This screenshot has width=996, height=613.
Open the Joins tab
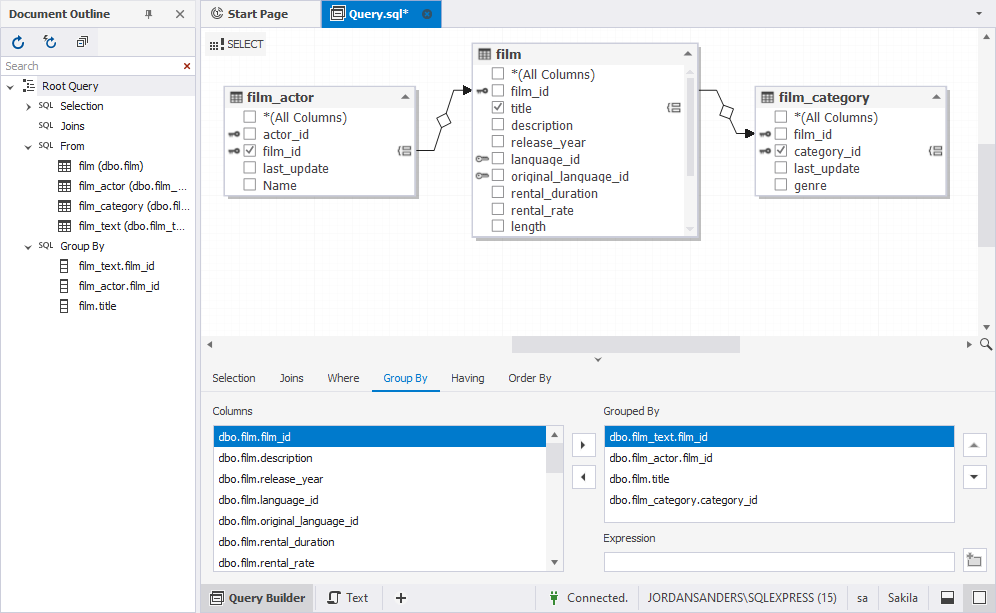292,379
